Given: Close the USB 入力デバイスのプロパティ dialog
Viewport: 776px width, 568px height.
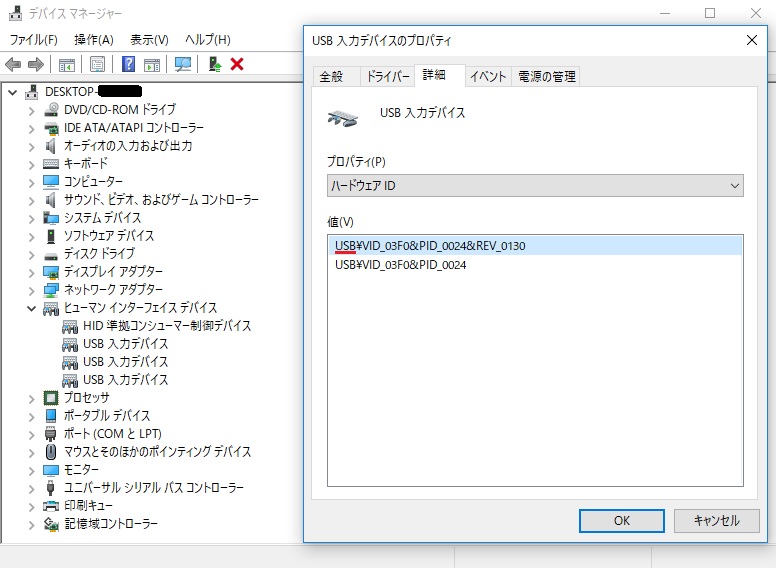Looking at the screenshot, I should (752, 40).
